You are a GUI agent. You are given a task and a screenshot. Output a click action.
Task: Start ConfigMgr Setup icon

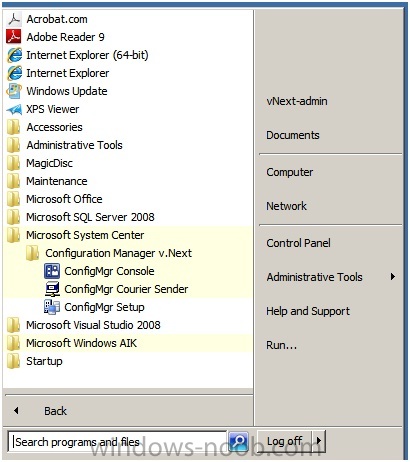click(x=52, y=307)
